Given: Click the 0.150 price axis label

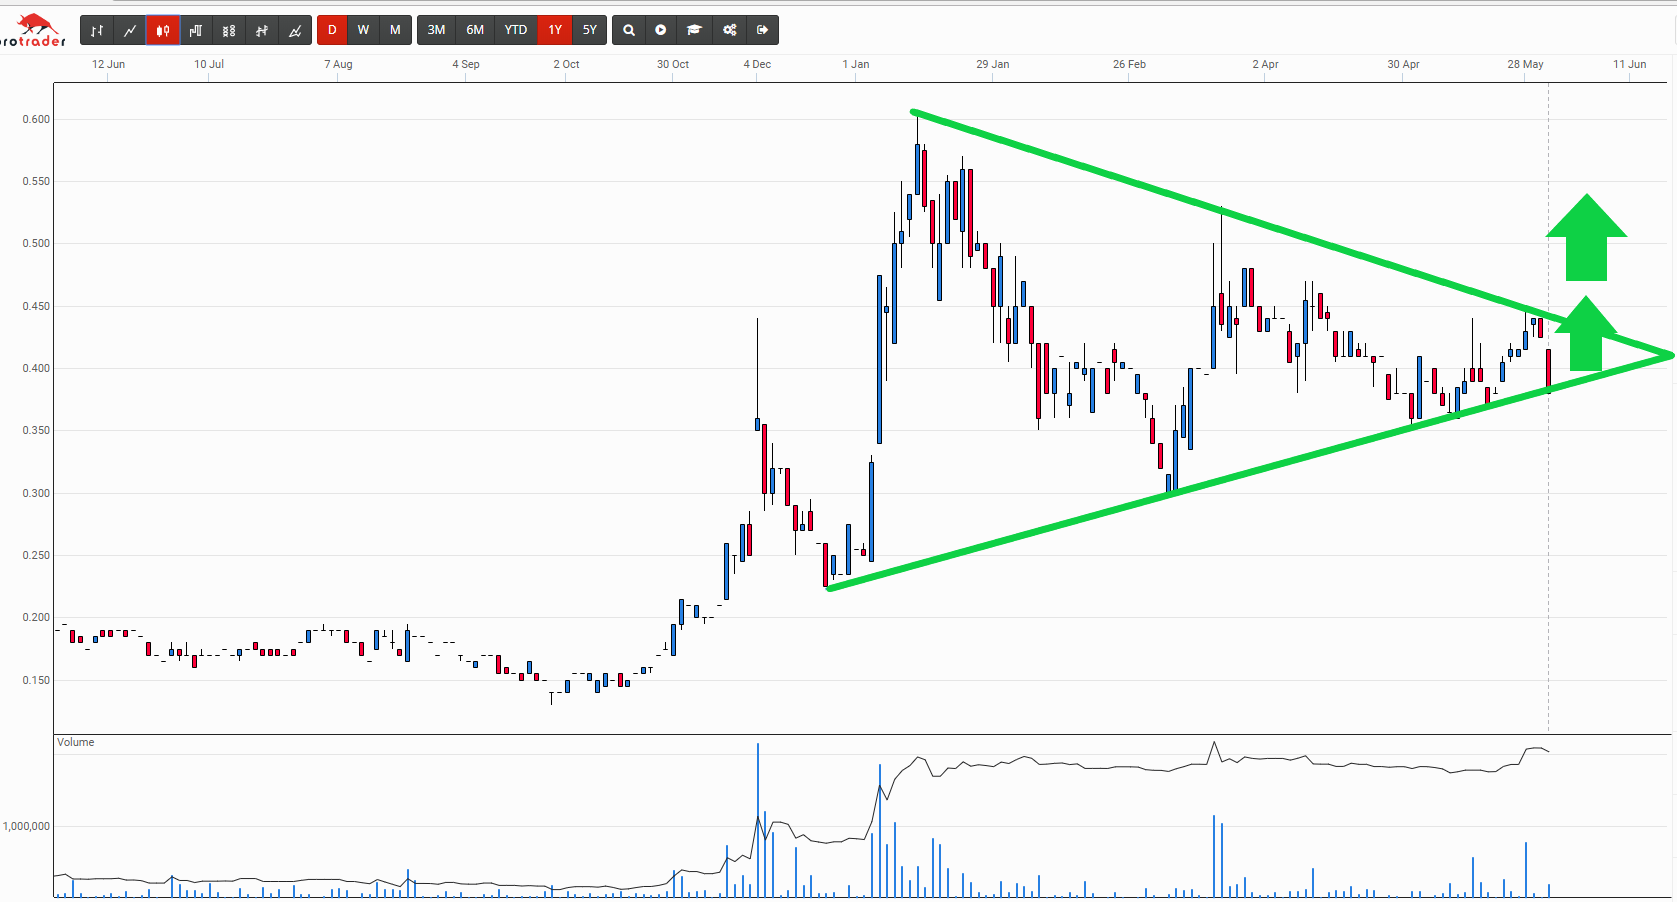Looking at the screenshot, I should tap(36, 680).
